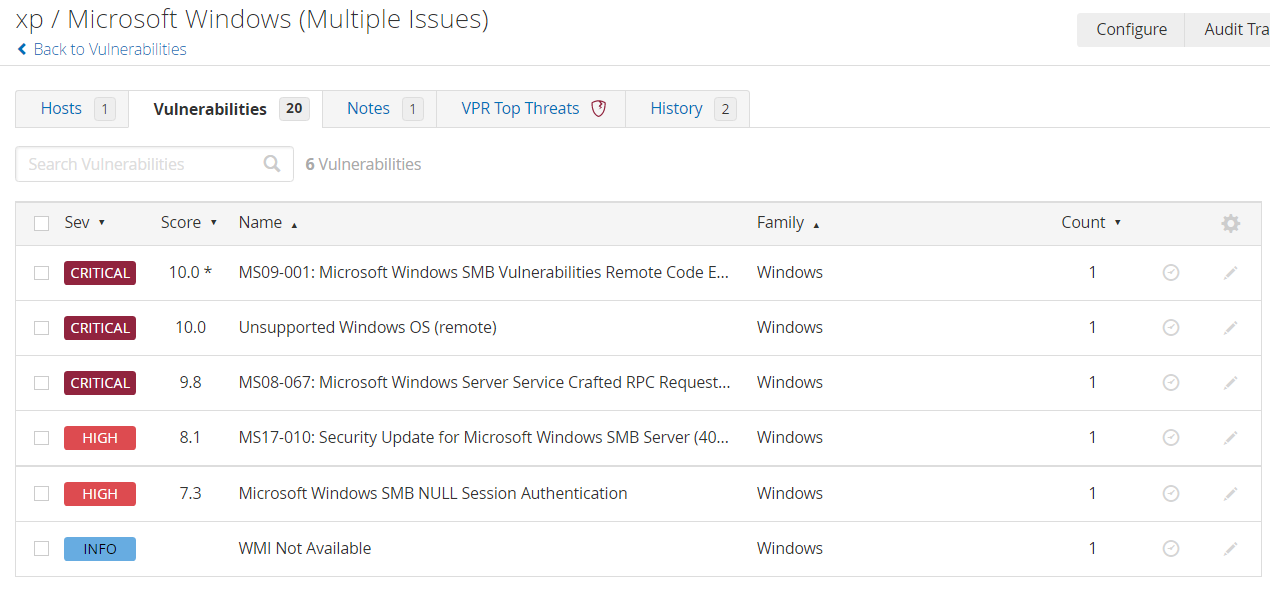This screenshot has height=616, width=1270.
Task: Tick the checkbox for MS09-001 vulnerability
Action: 41,273
